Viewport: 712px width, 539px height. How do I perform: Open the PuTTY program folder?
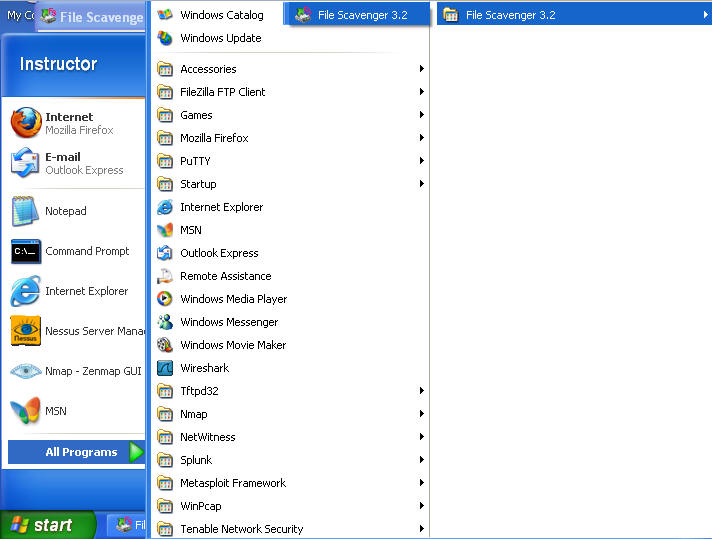coord(291,161)
